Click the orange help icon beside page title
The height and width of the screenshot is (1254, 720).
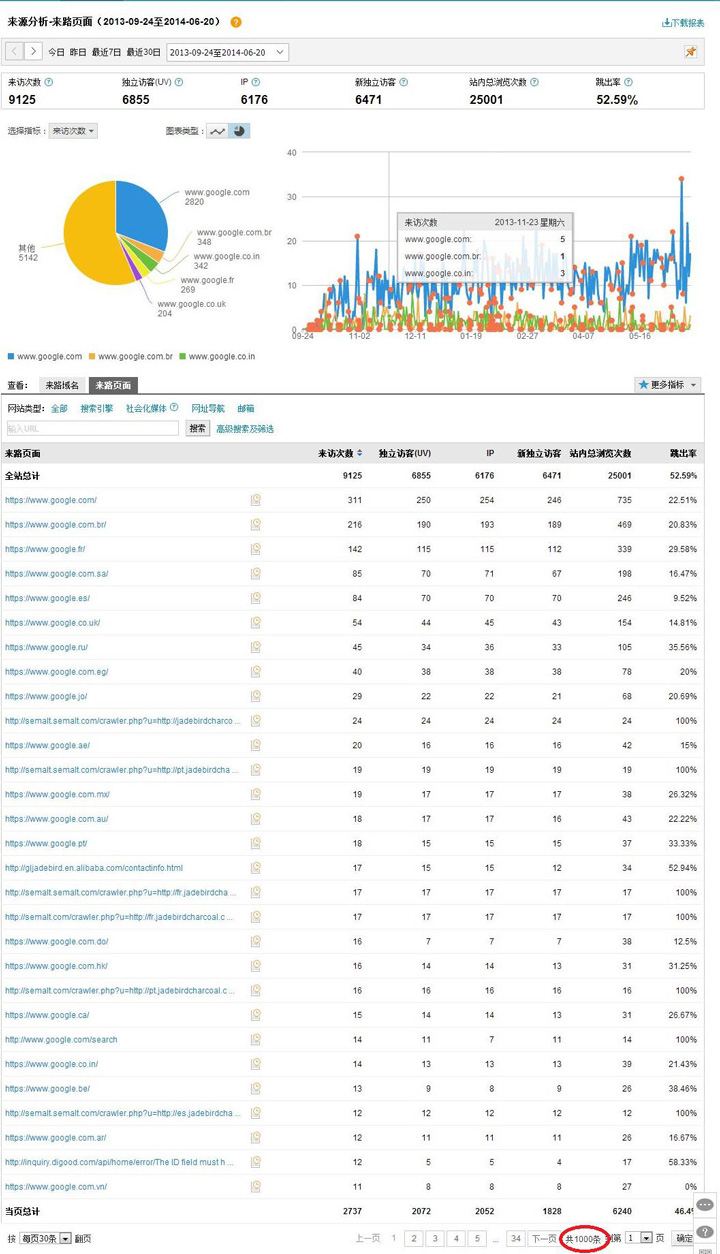tap(236, 22)
